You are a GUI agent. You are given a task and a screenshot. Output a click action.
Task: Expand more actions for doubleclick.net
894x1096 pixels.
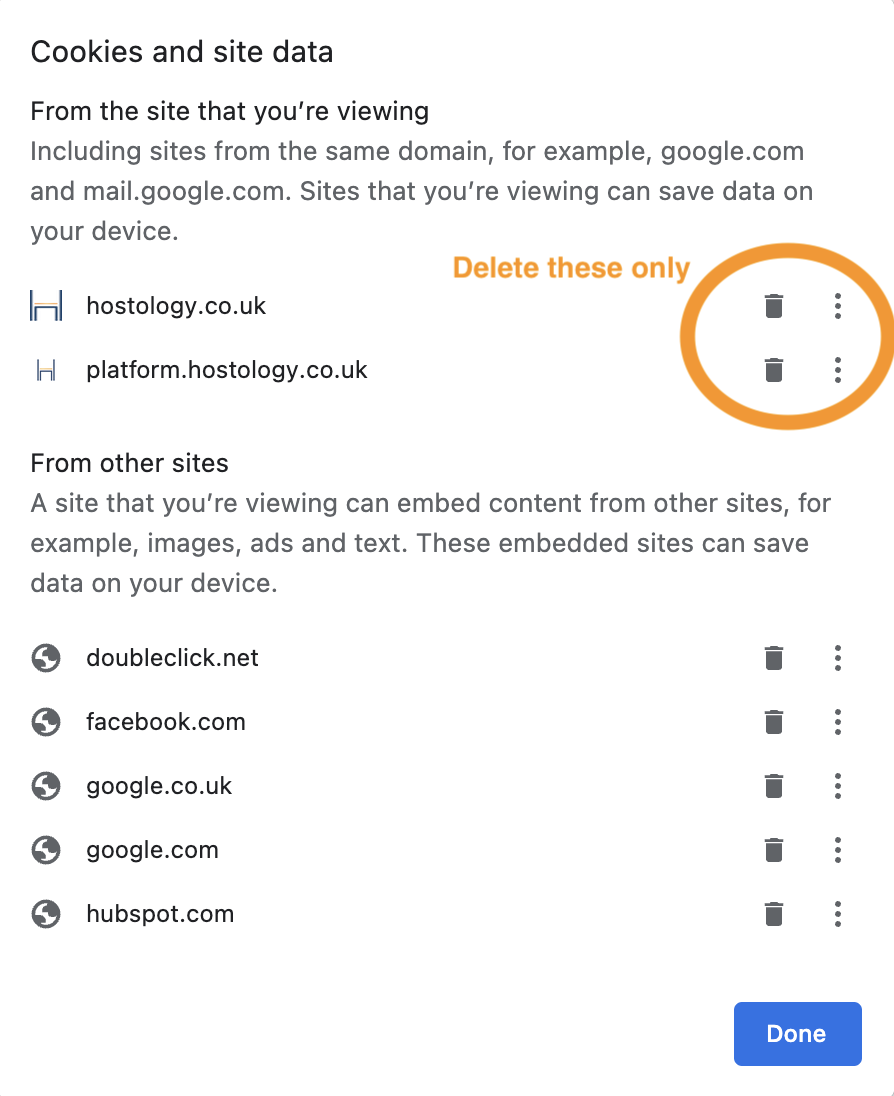coord(838,658)
